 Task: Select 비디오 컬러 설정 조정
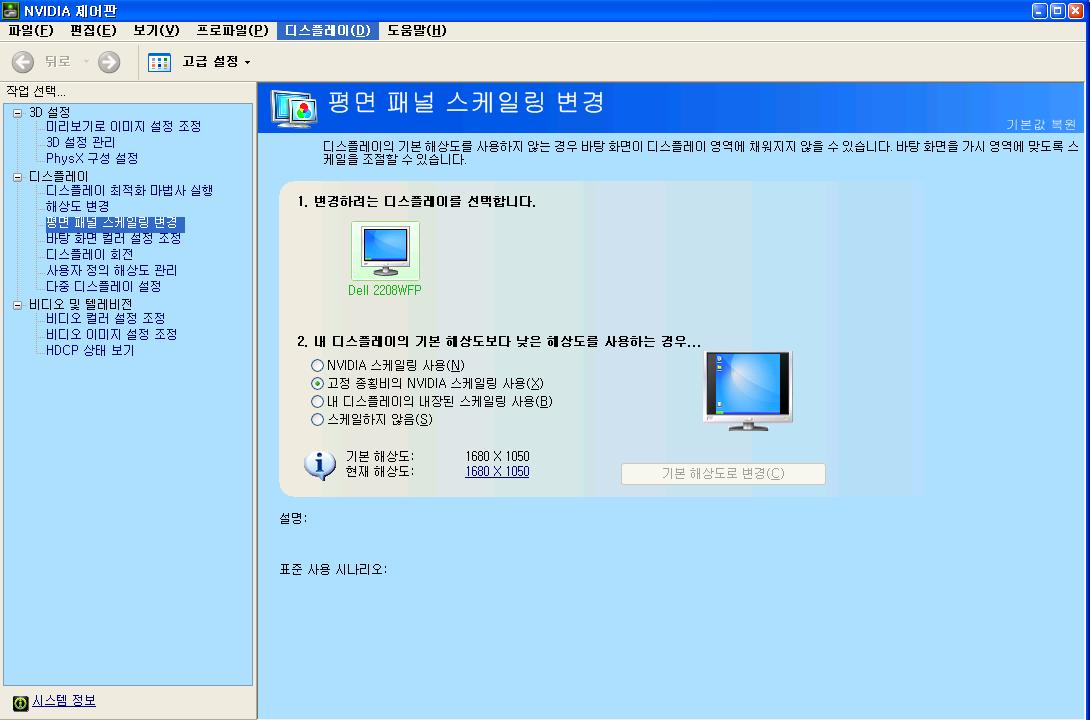tap(106, 318)
